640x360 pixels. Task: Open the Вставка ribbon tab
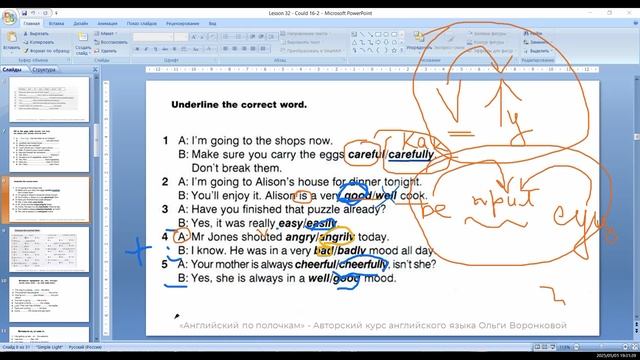56,24
